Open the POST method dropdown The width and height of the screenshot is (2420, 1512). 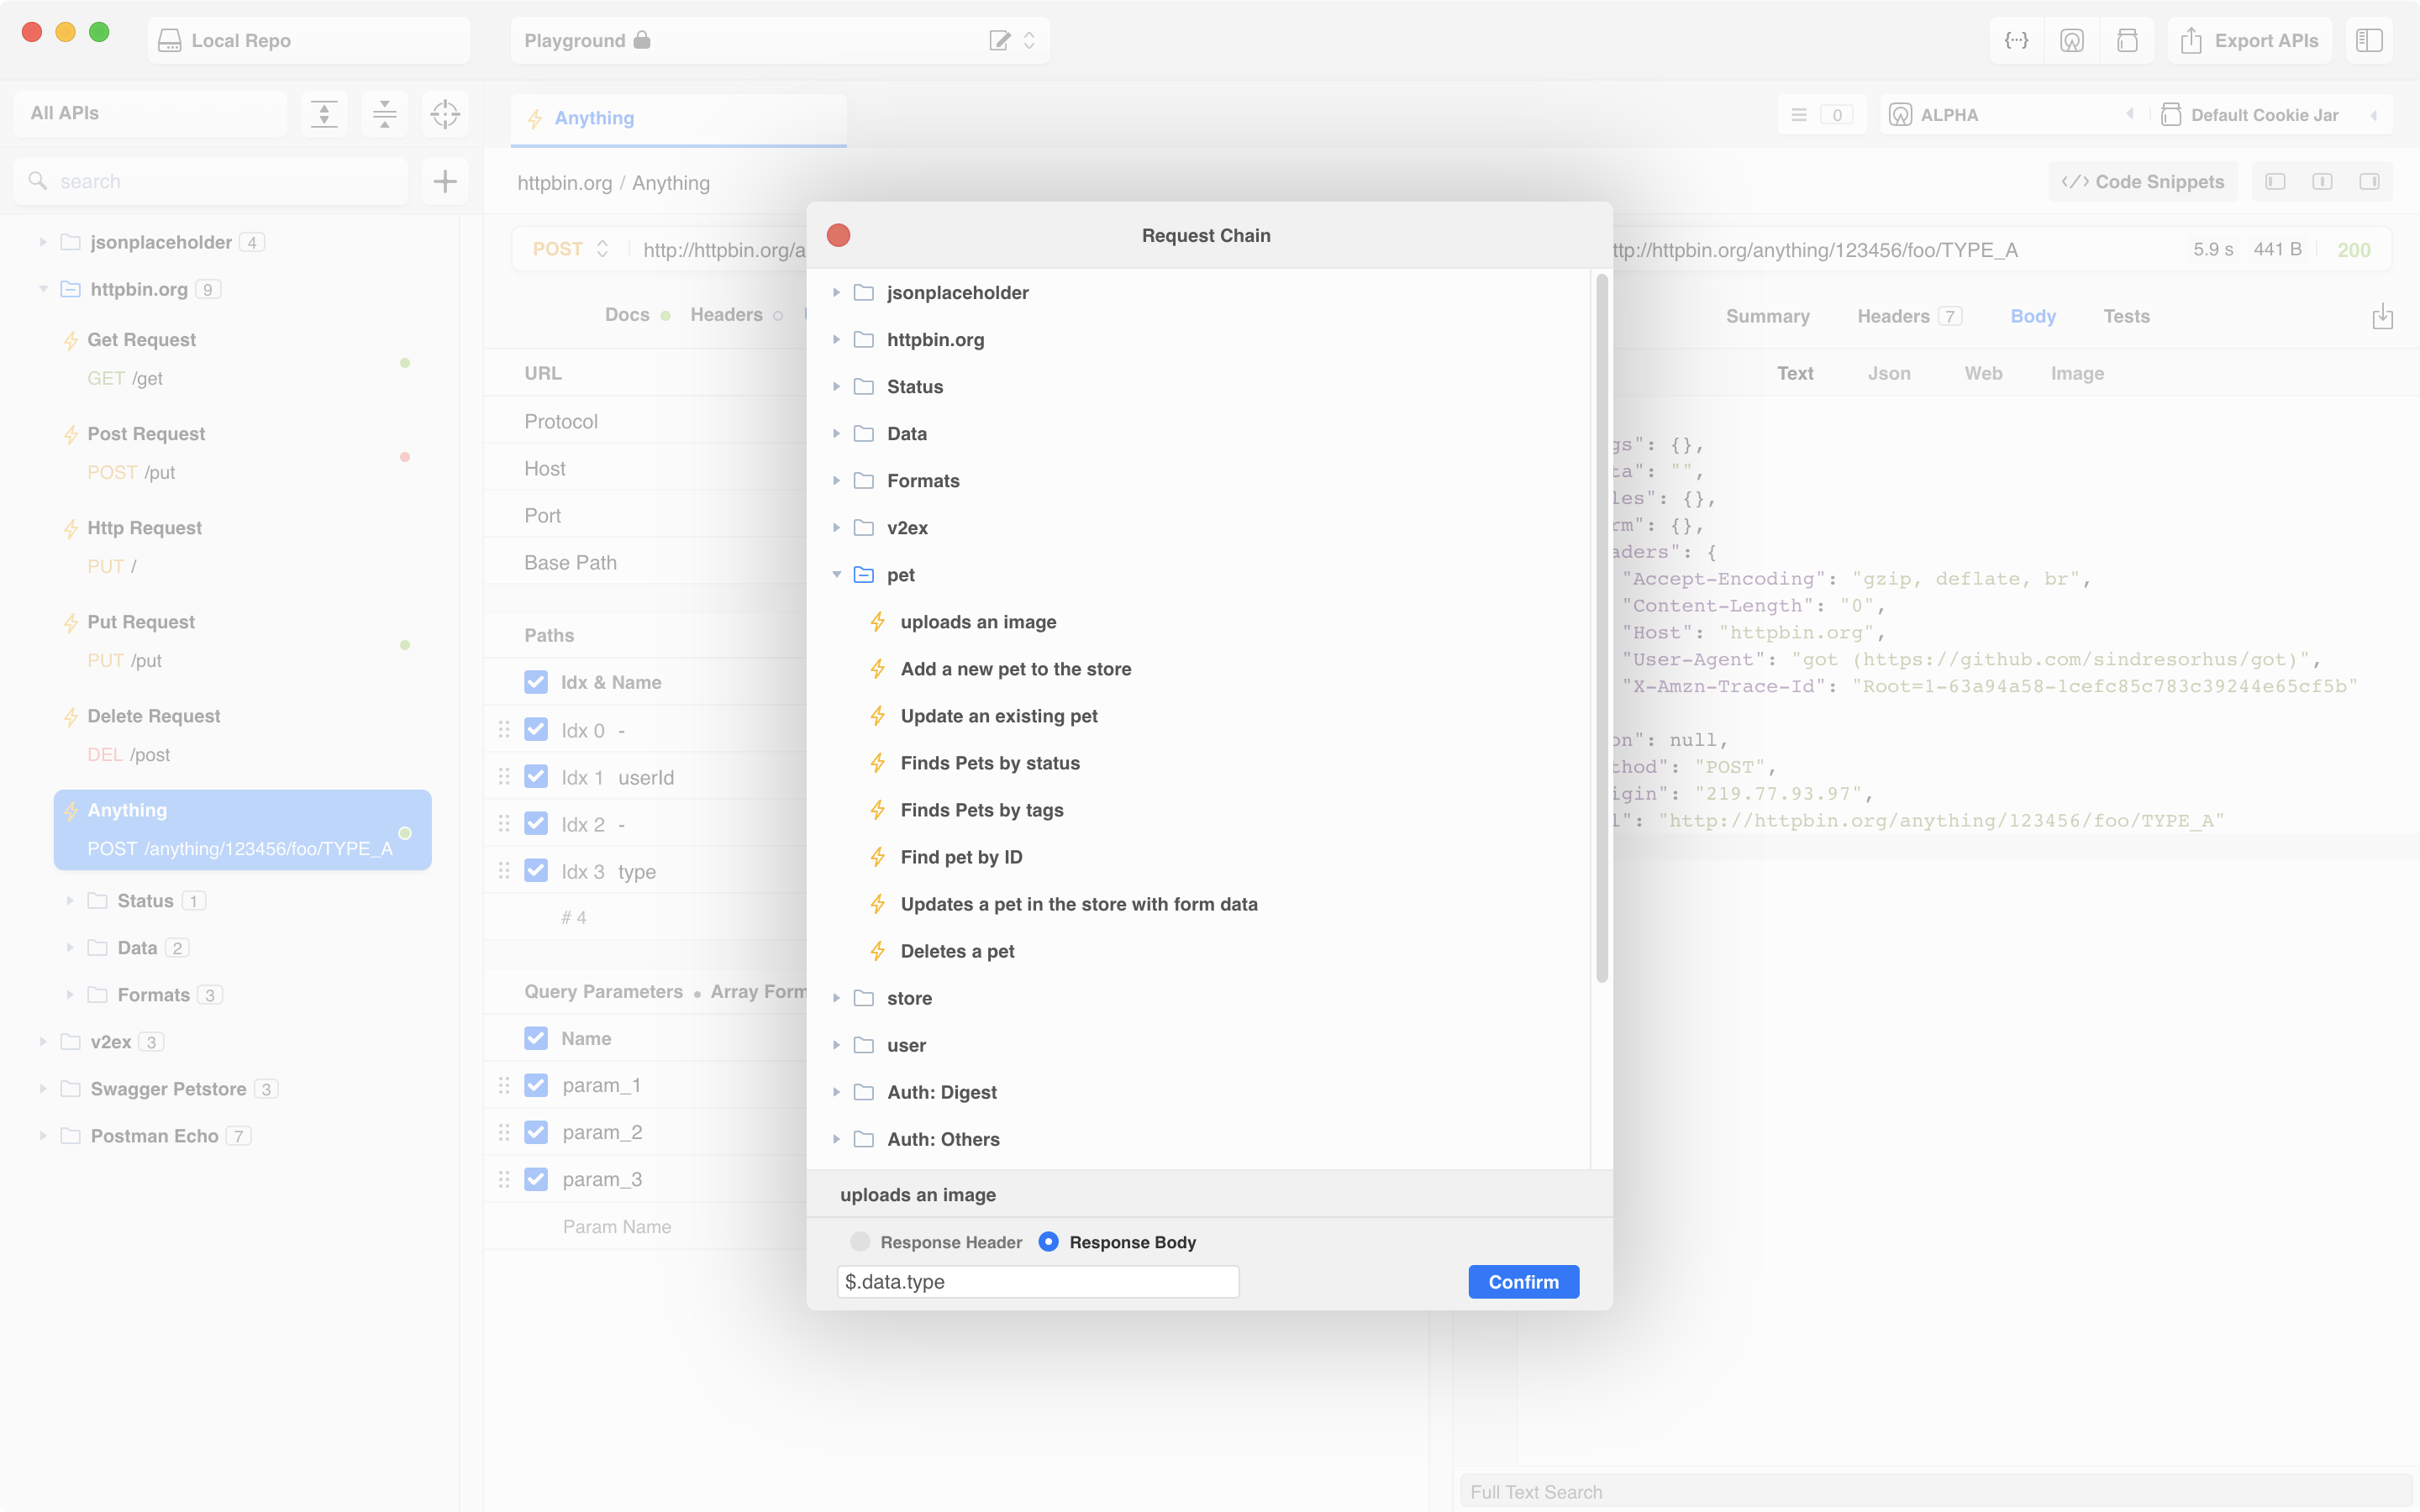(x=570, y=249)
